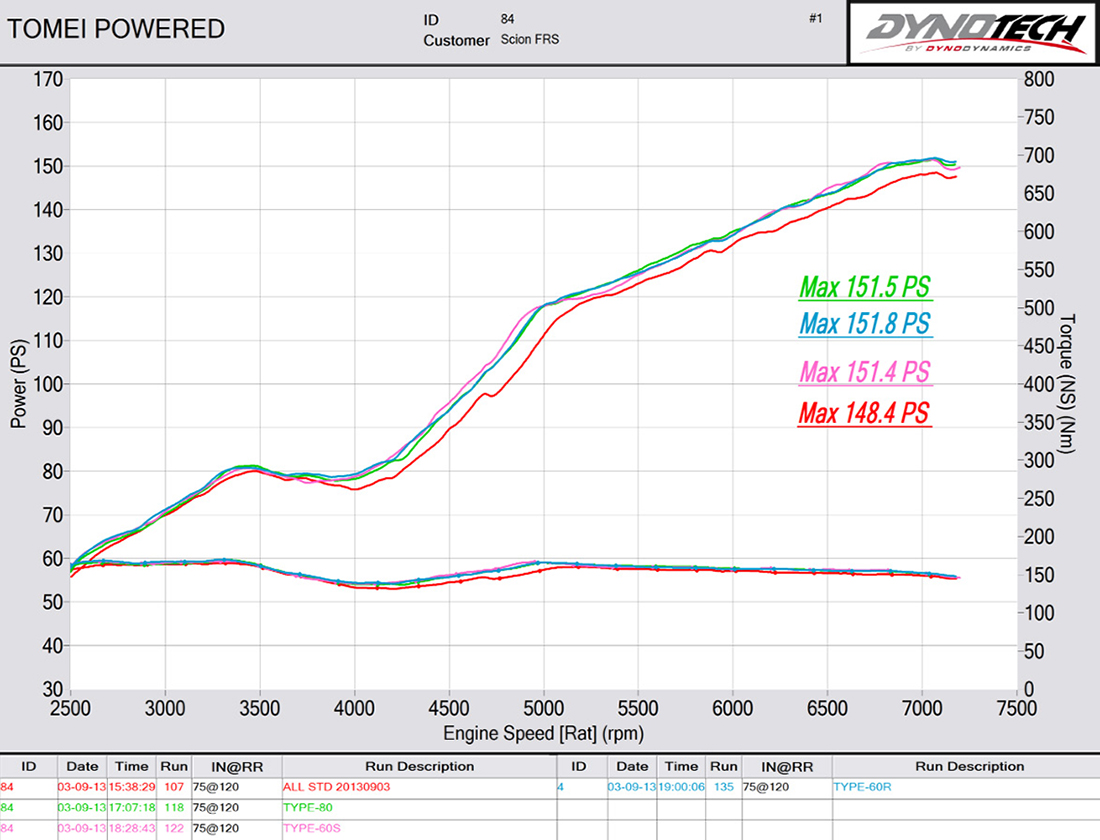Click the Scion FRS customer field
The width and height of the screenshot is (1100, 840).
click(528, 40)
